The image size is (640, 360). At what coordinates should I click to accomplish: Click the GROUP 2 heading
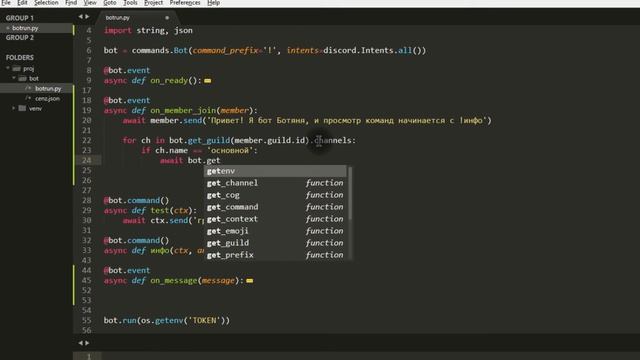tap(20, 38)
